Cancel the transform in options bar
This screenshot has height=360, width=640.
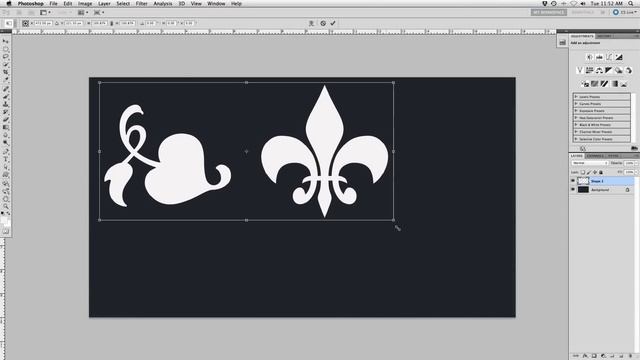coord(323,23)
